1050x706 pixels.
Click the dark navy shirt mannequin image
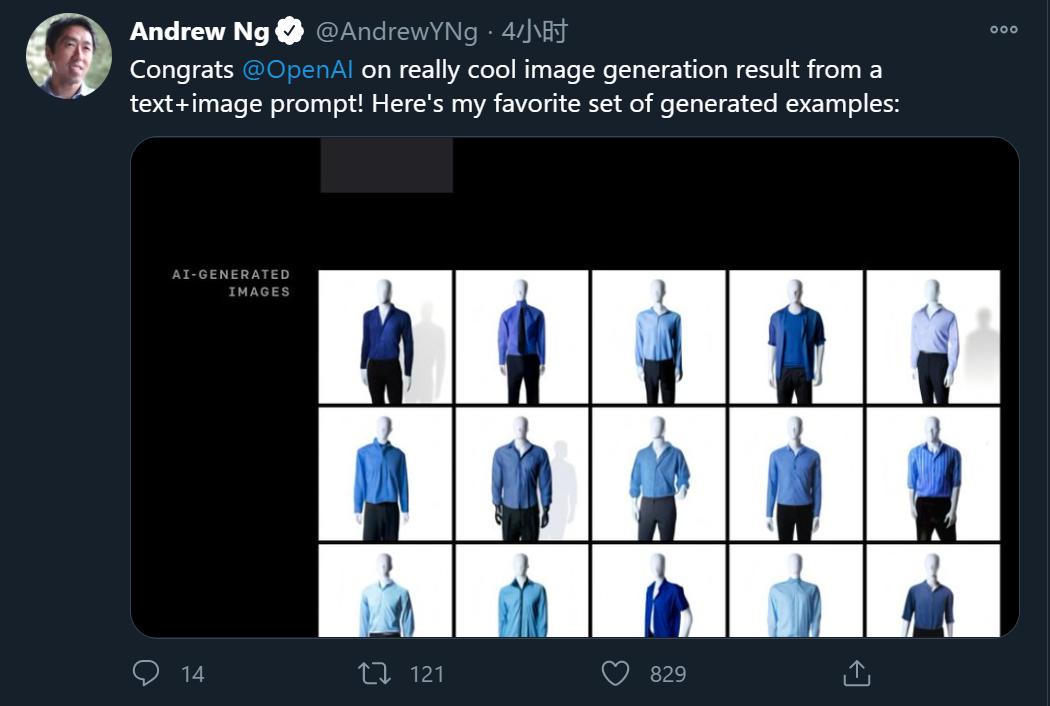click(x=385, y=337)
